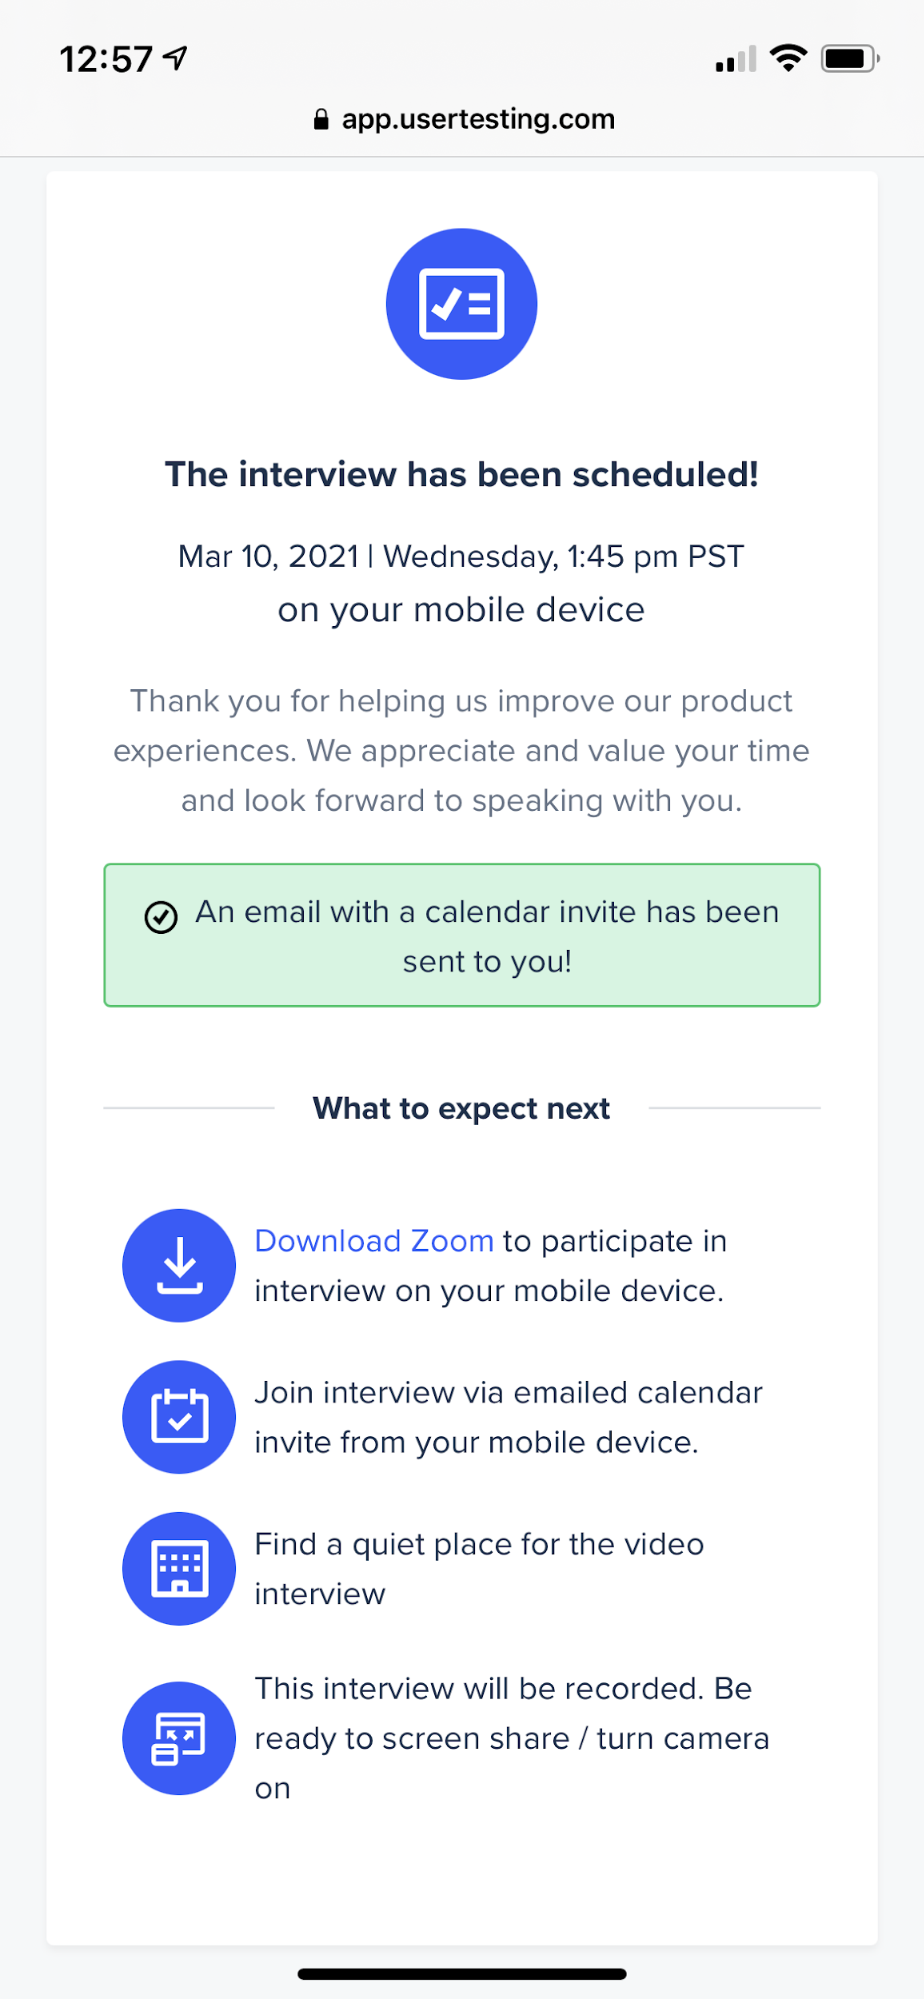Tap the Join interview via emailed calendar text
The height and width of the screenshot is (1999, 924).
tap(508, 1417)
